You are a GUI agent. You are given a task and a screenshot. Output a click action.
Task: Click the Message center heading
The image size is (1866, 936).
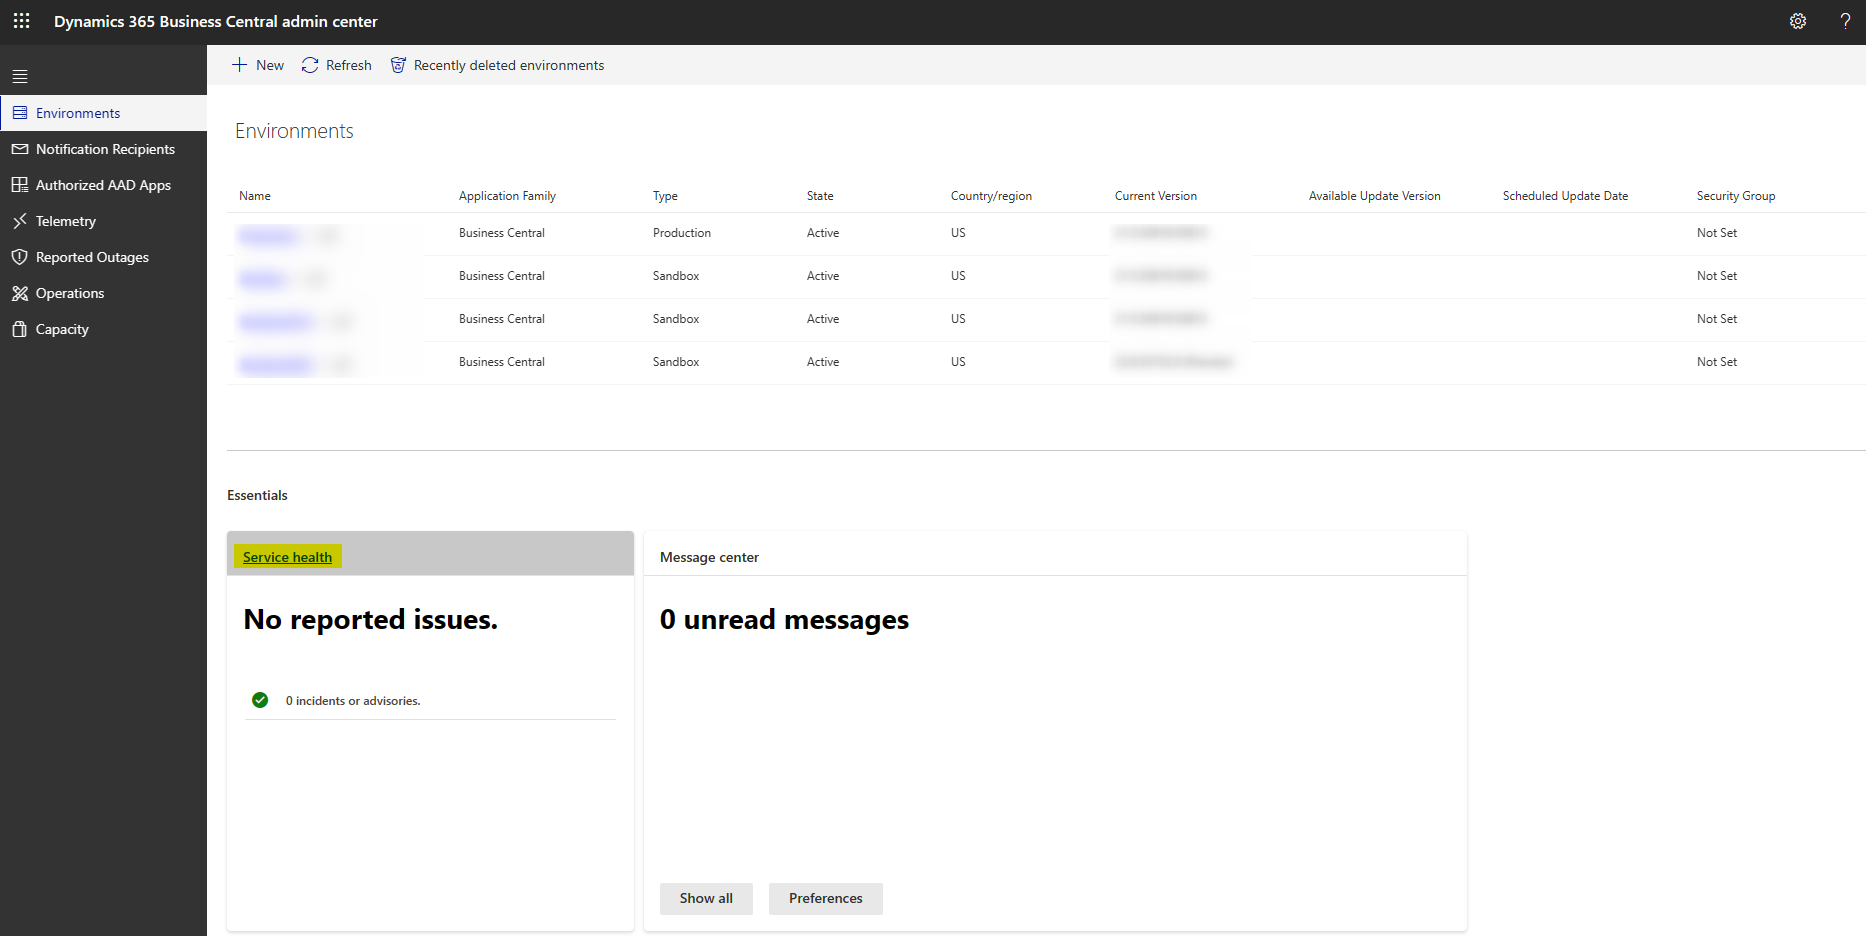[709, 557]
